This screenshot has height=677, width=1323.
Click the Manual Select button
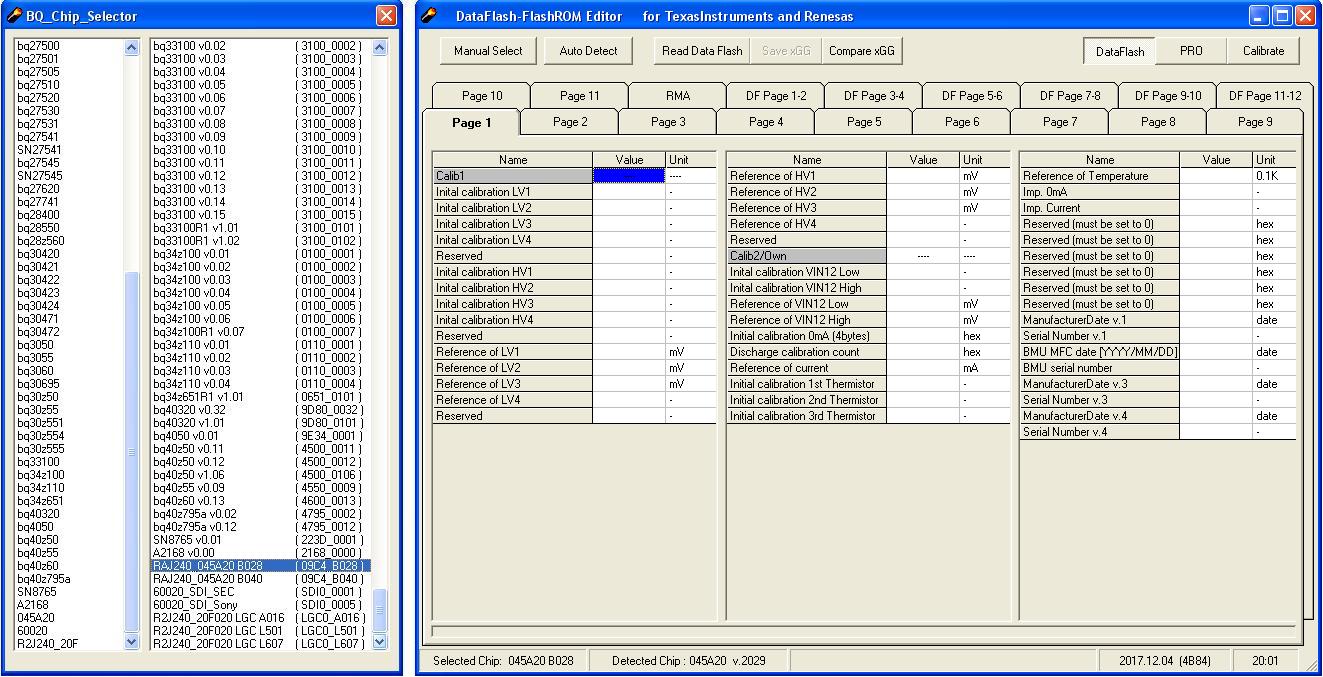488,51
